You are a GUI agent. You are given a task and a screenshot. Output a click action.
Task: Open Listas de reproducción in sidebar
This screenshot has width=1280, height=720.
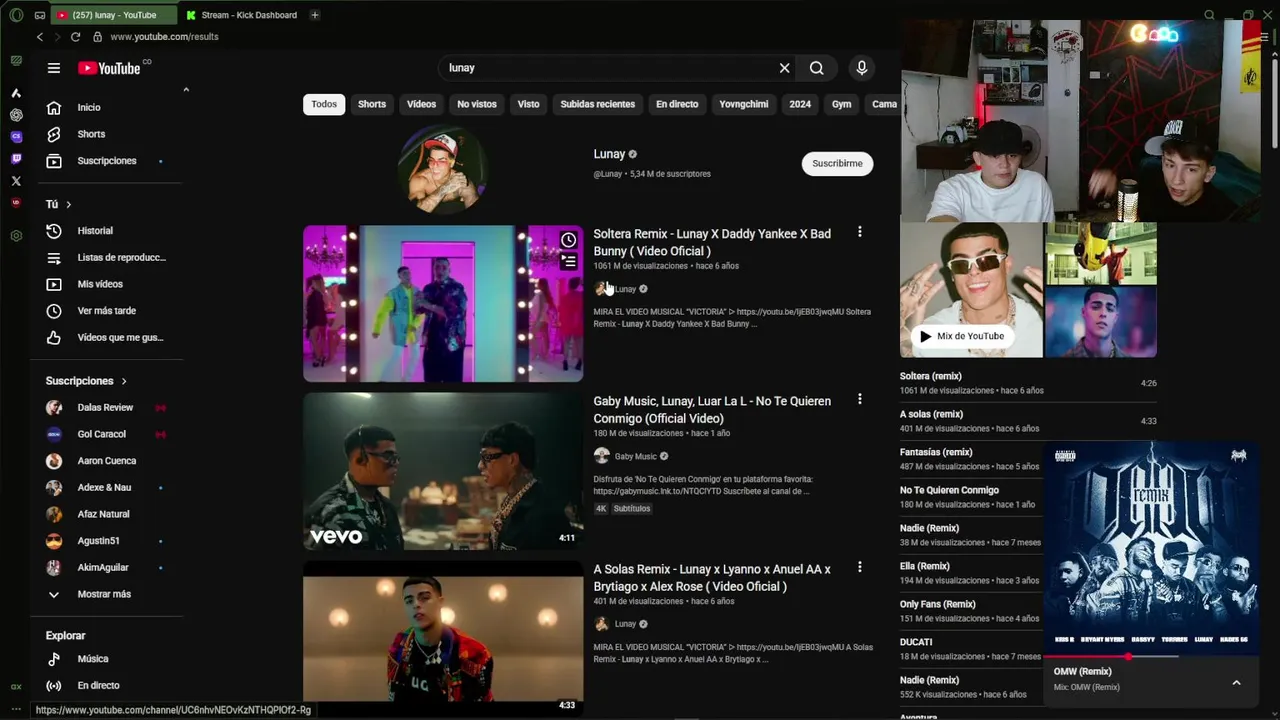click(121, 258)
